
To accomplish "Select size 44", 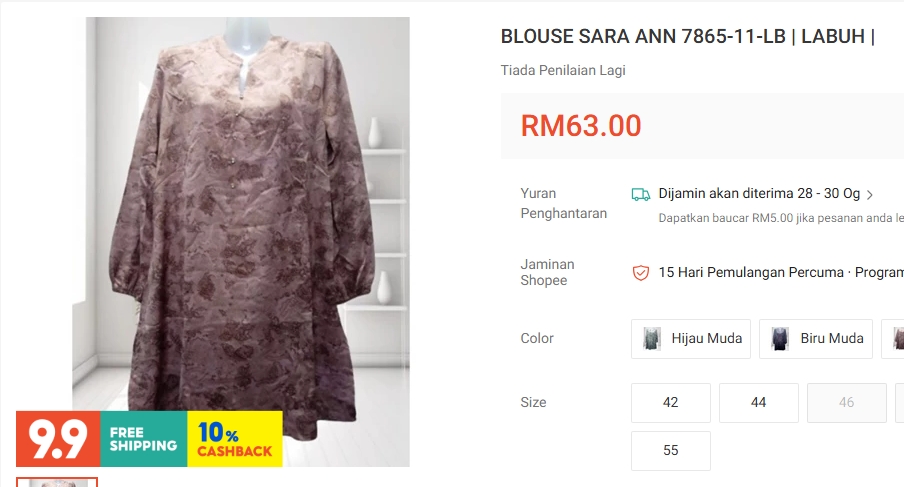I will (x=759, y=403).
